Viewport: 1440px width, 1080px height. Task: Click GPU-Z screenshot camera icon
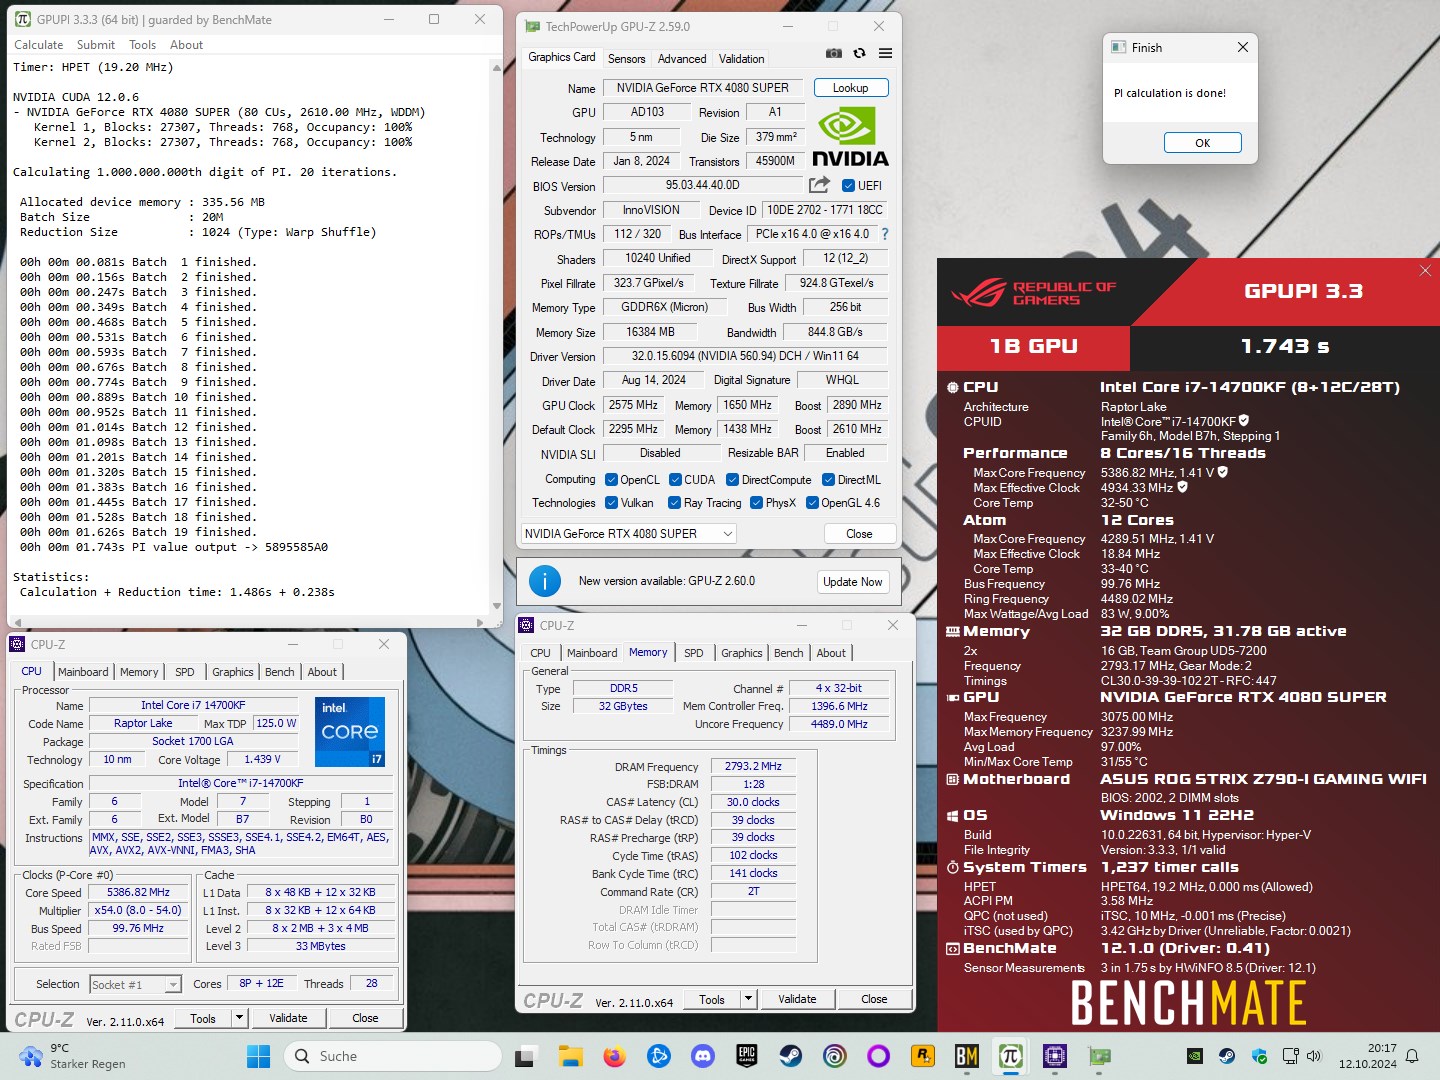click(x=834, y=53)
